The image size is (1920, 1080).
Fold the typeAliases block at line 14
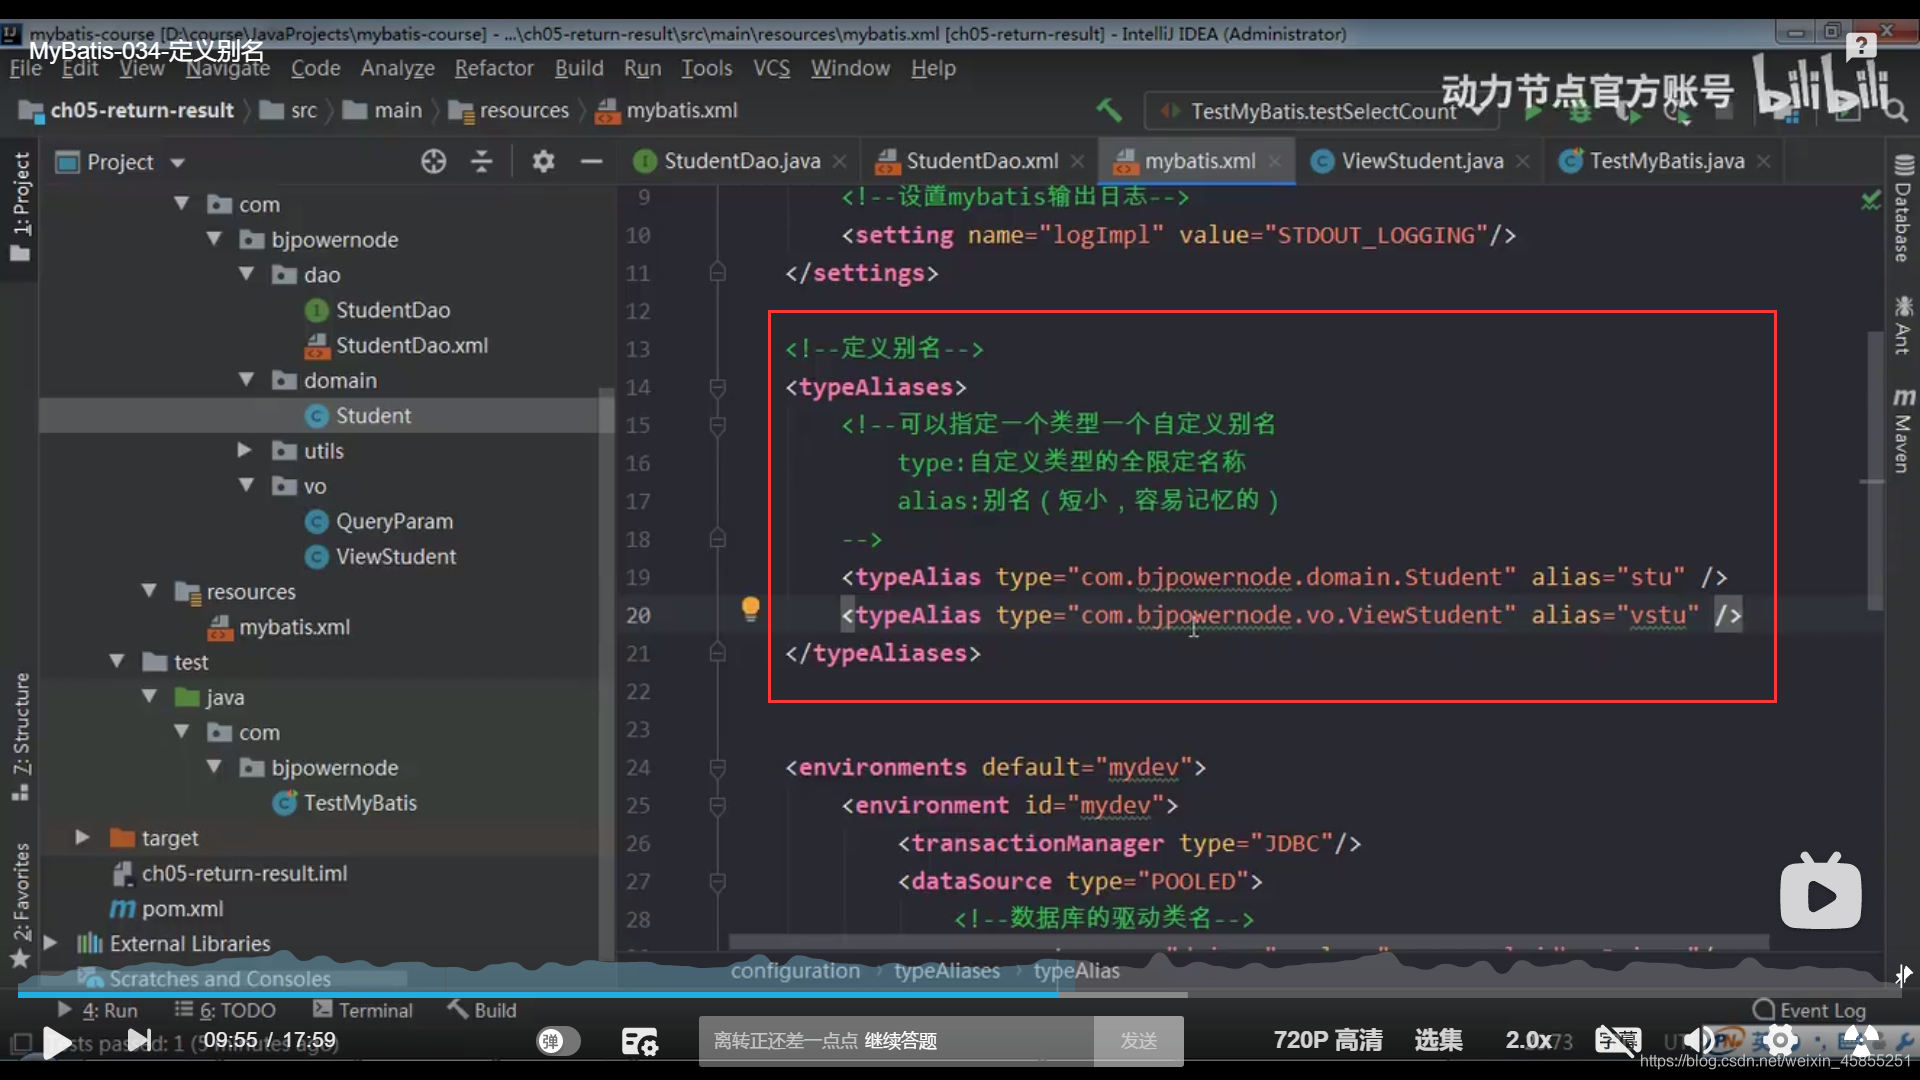[x=717, y=387]
